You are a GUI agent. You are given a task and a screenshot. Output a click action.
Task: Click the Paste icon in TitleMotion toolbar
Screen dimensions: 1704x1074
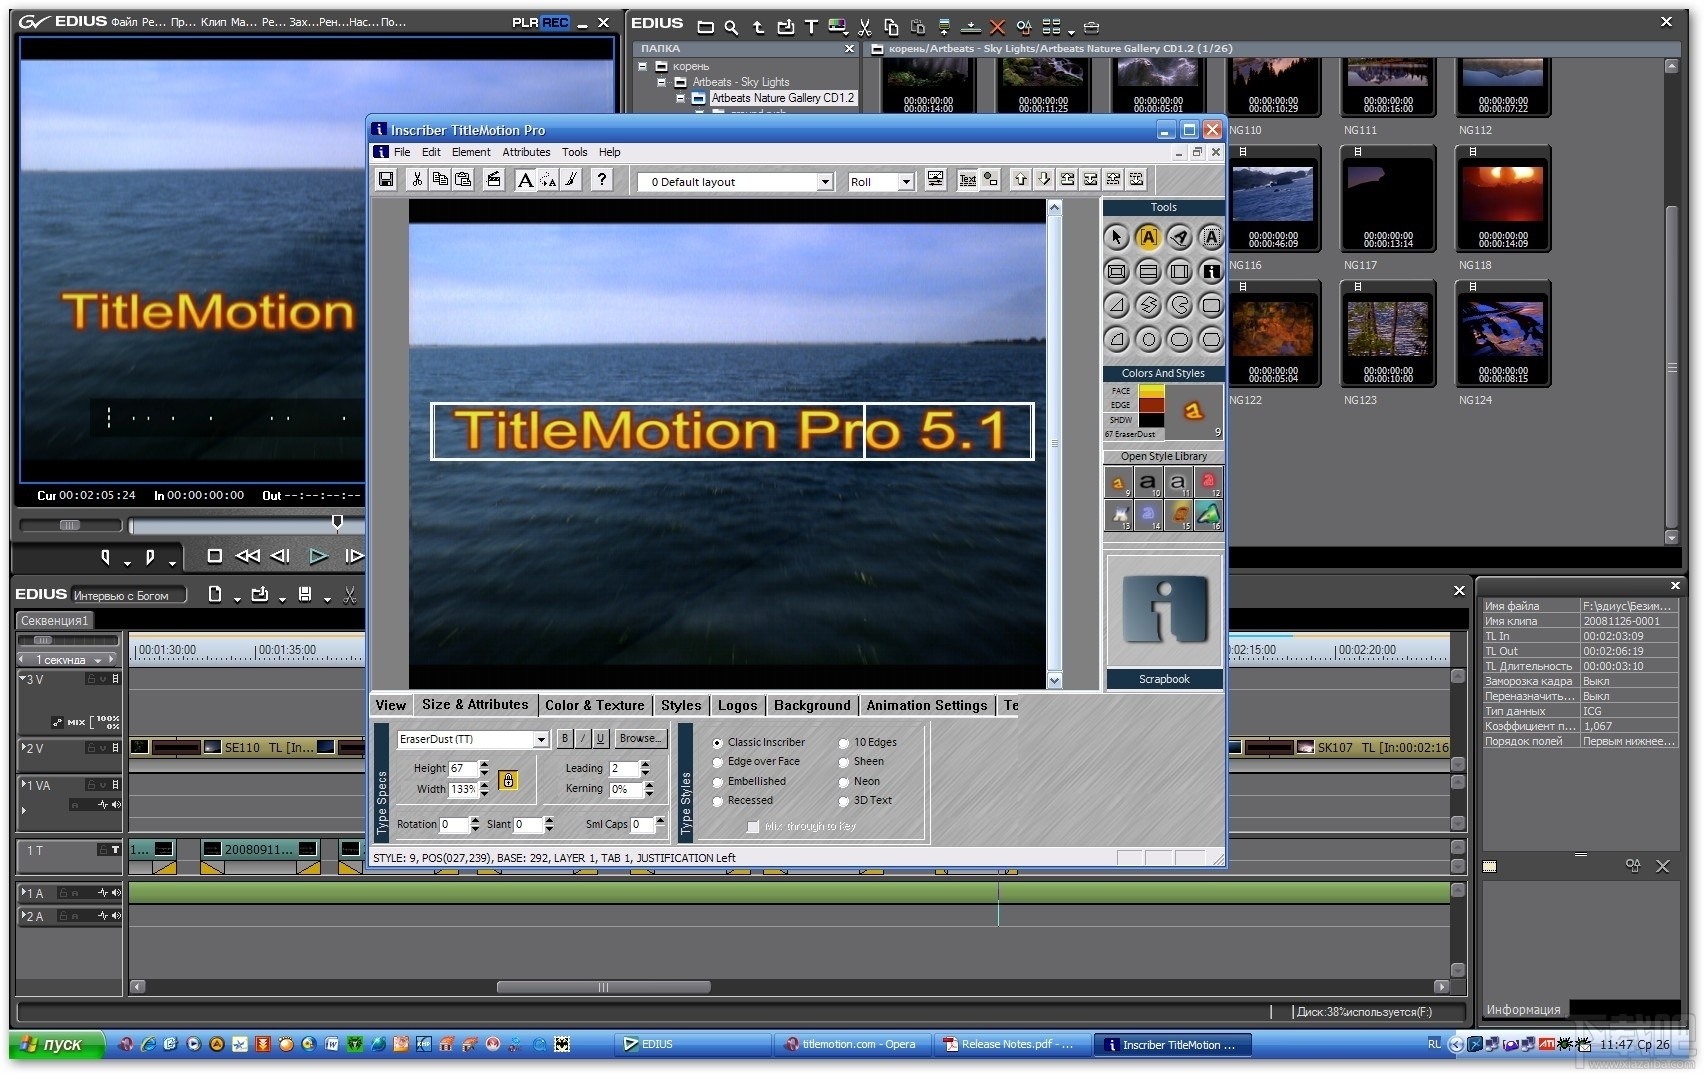463,180
